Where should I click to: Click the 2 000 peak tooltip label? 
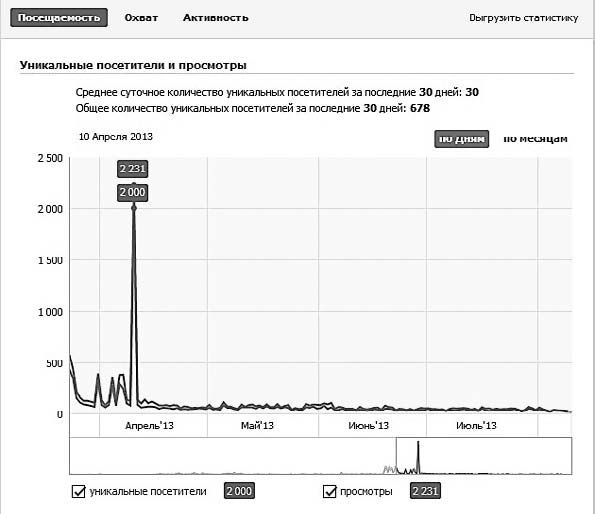[x=132, y=192]
